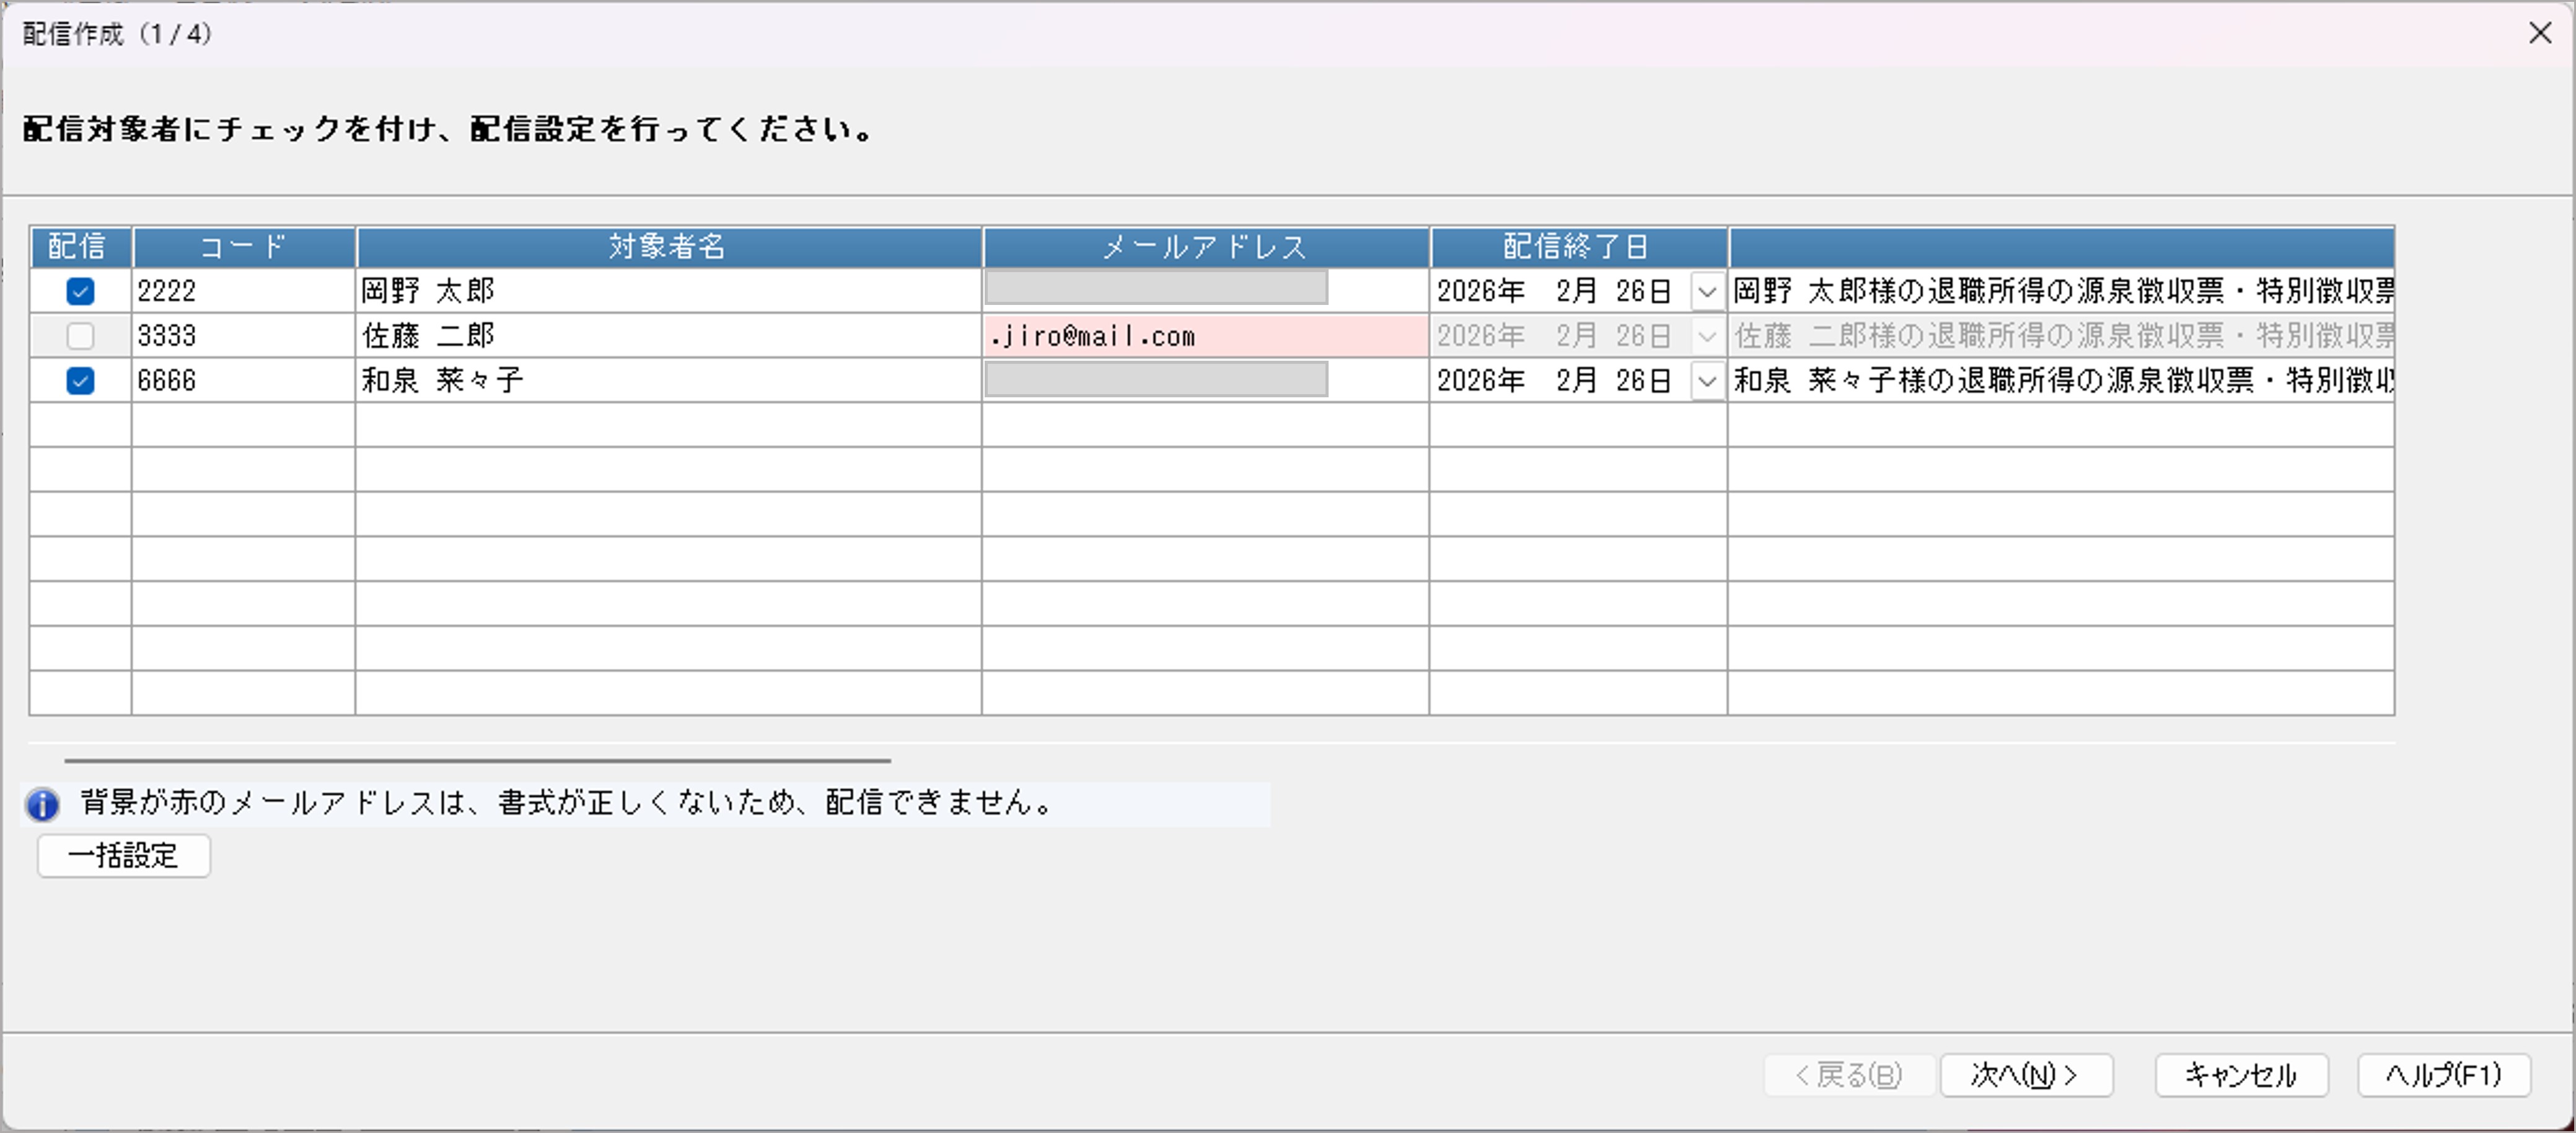This screenshot has width=2576, height=1133.
Task: Check 配信 checkbox for 佐藤 二郎
Action: click(x=80, y=336)
